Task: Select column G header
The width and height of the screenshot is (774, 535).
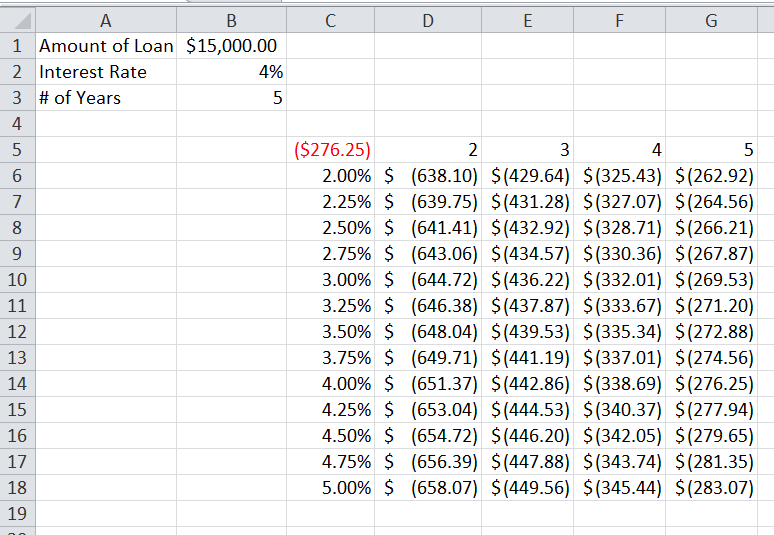Action: coord(711,19)
